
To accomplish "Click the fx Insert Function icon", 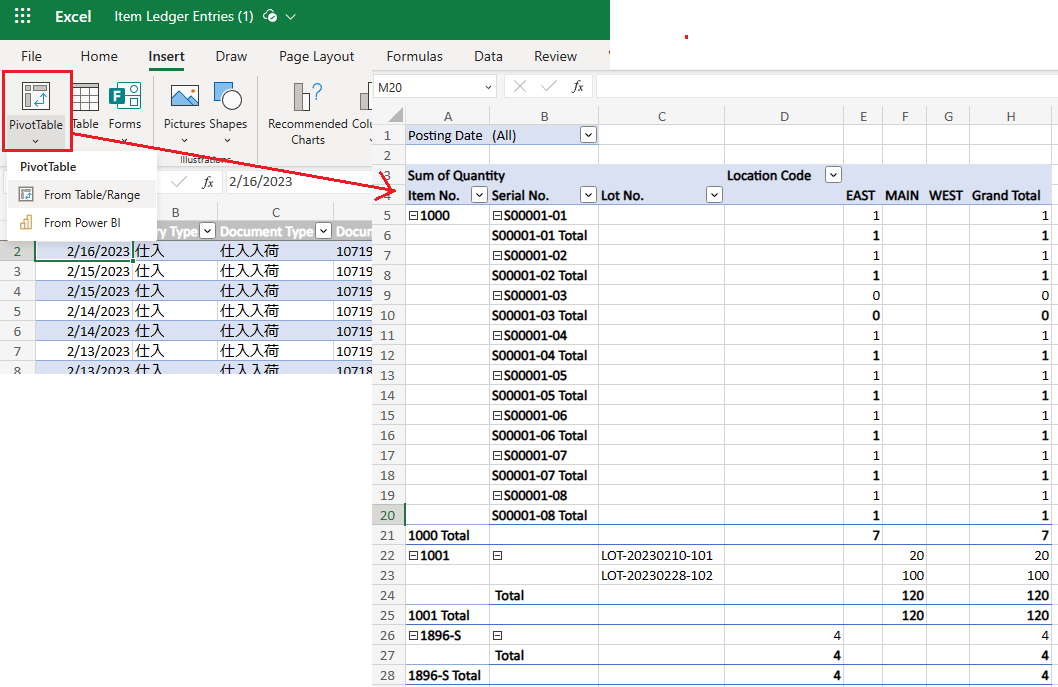I will [x=577, y=86].
